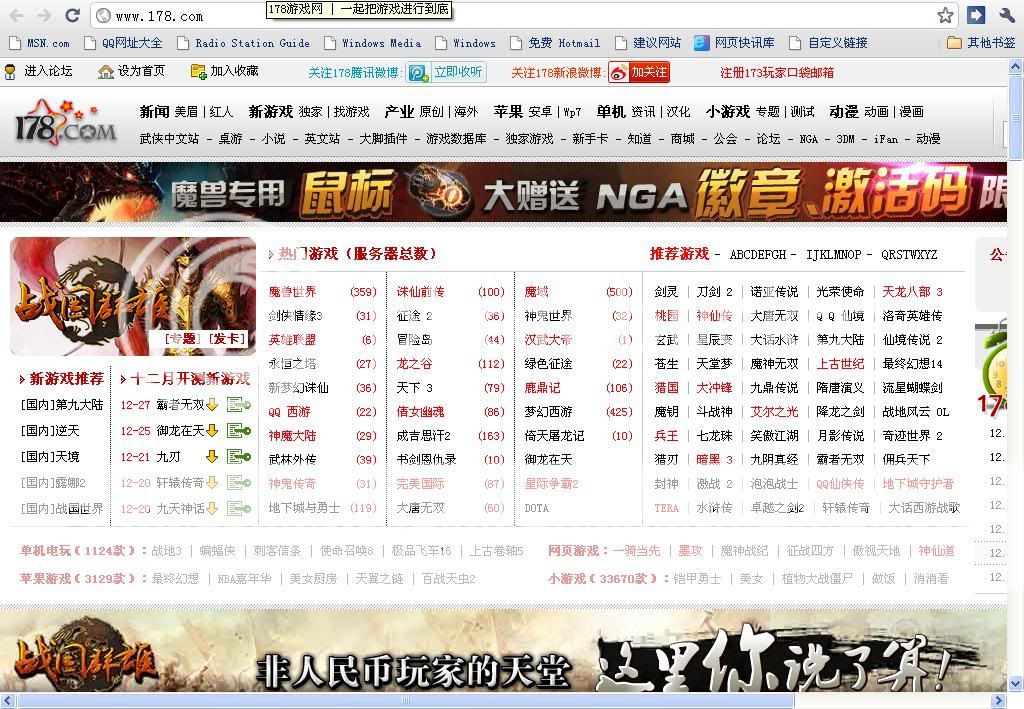Image resolution: width=1024 pixels, height=709 pixels.
Task: Open the 其他书签 bookmarks folder
Action: click(x=982, y=43)
